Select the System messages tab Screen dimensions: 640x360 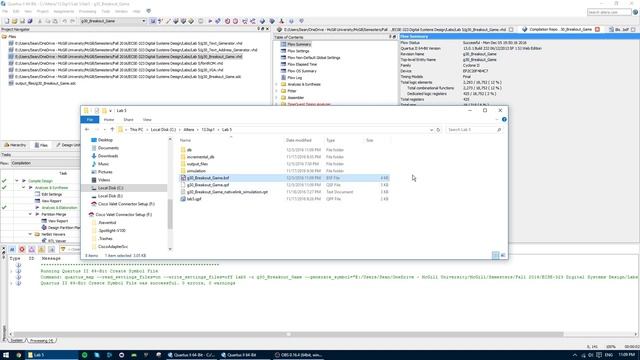pos(16,340)
